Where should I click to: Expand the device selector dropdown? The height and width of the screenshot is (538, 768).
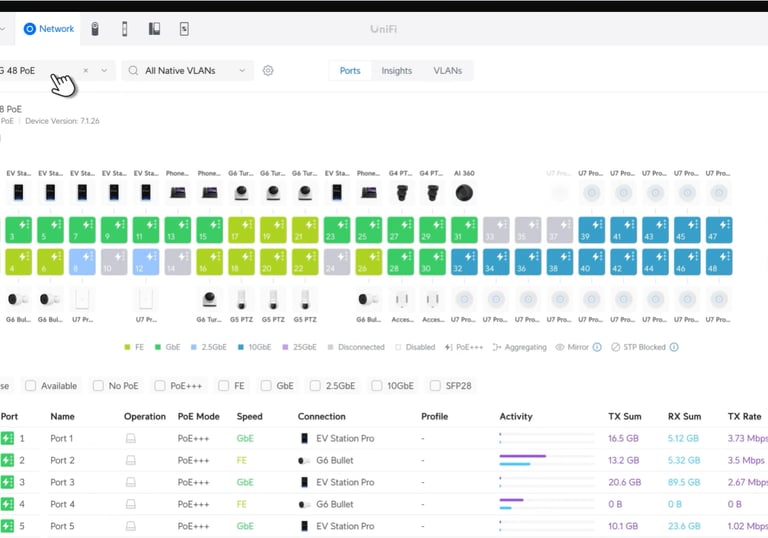pyautogui.click(x=104, y=71)
